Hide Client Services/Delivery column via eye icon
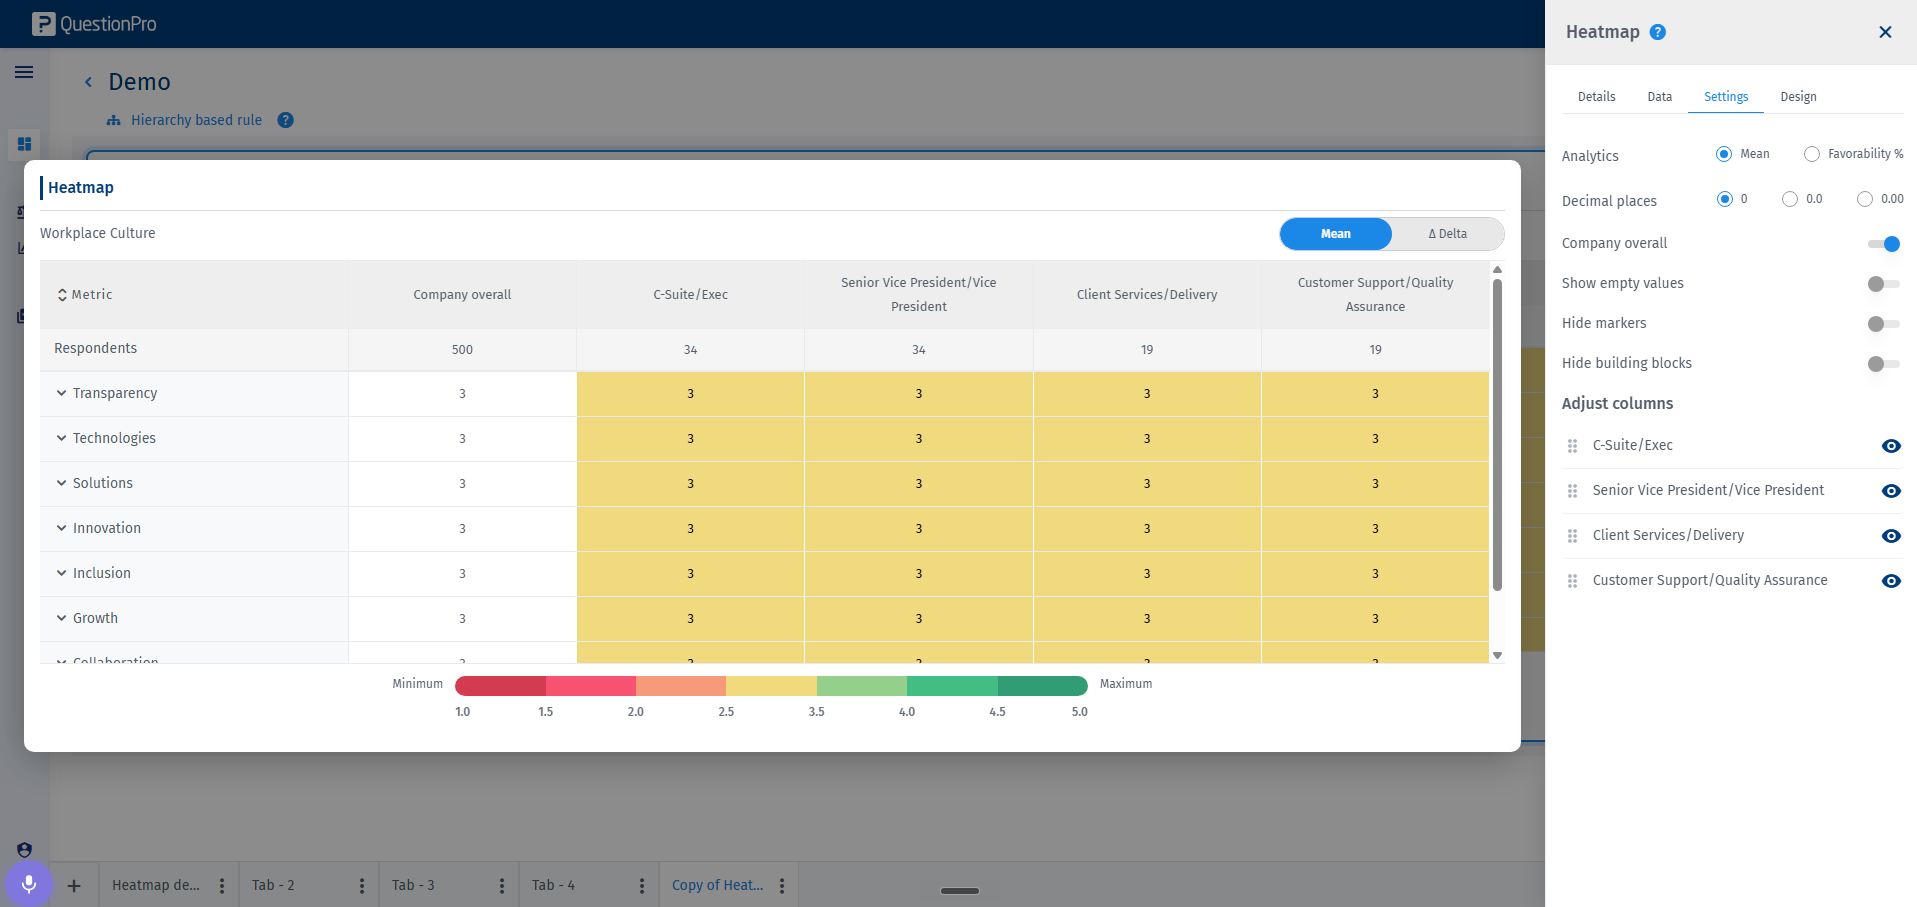 click(1891, 536)
